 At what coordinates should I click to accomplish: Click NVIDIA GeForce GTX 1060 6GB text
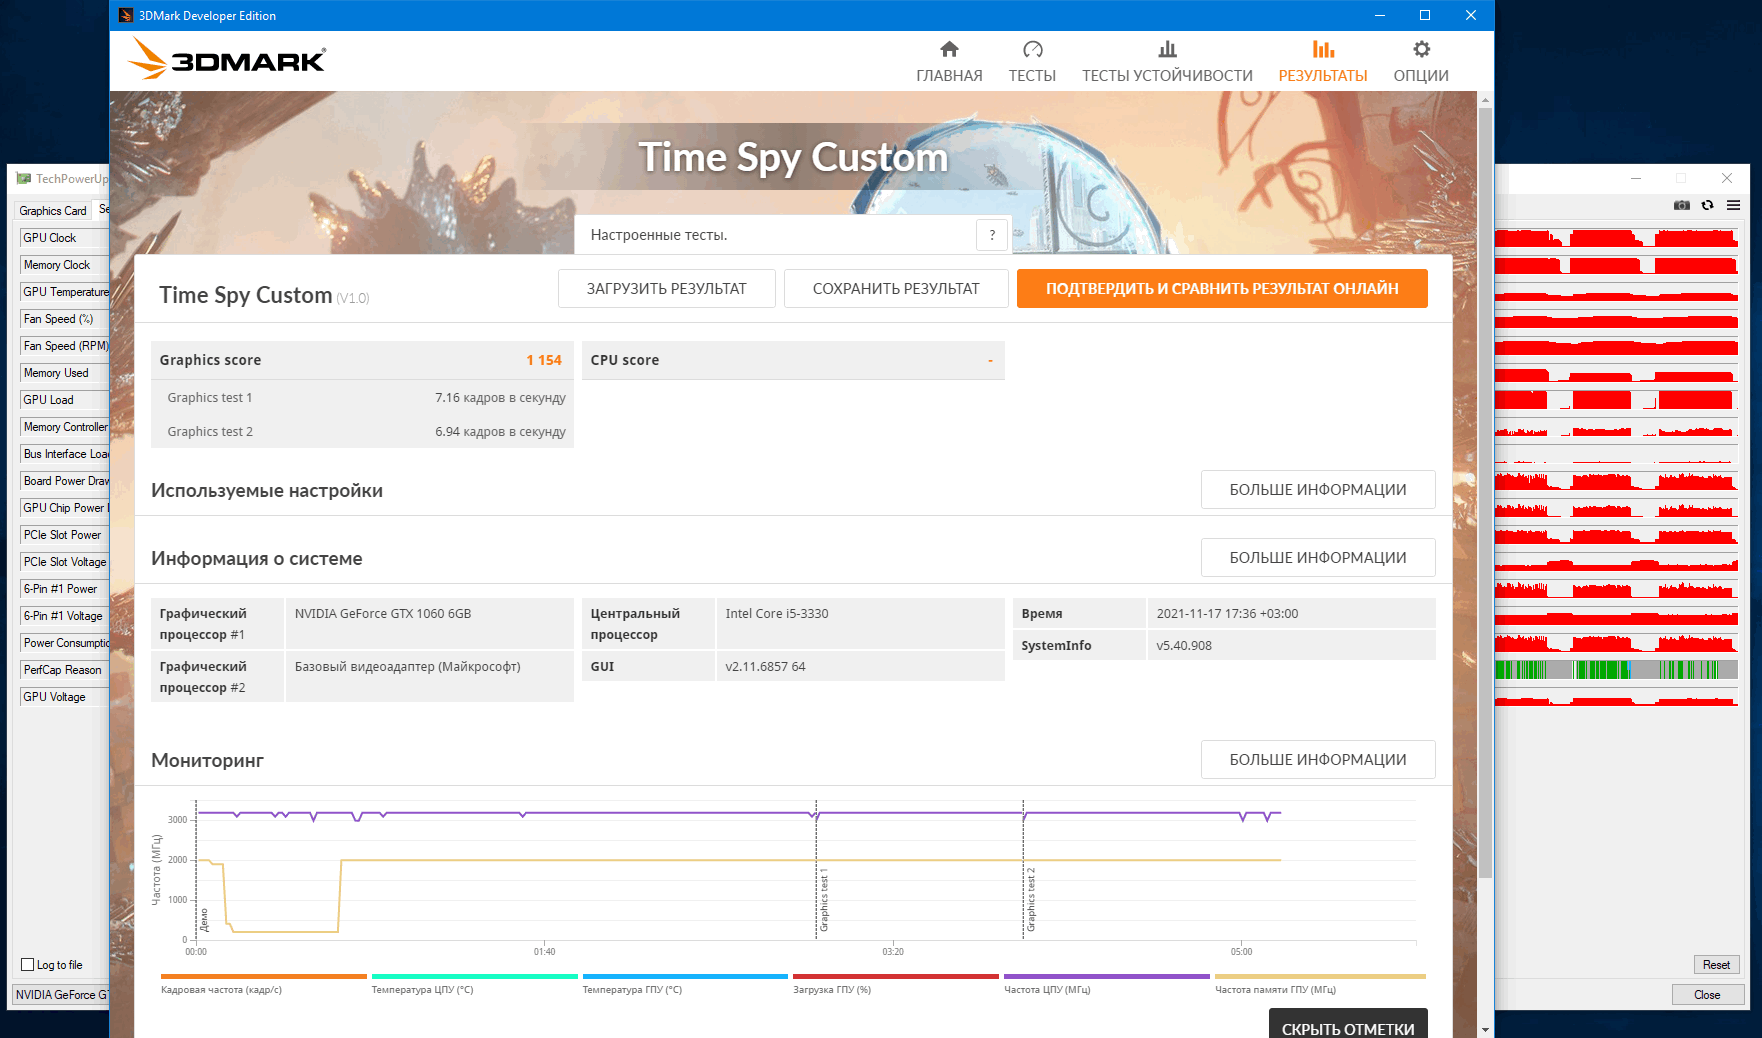pos(383,614)
